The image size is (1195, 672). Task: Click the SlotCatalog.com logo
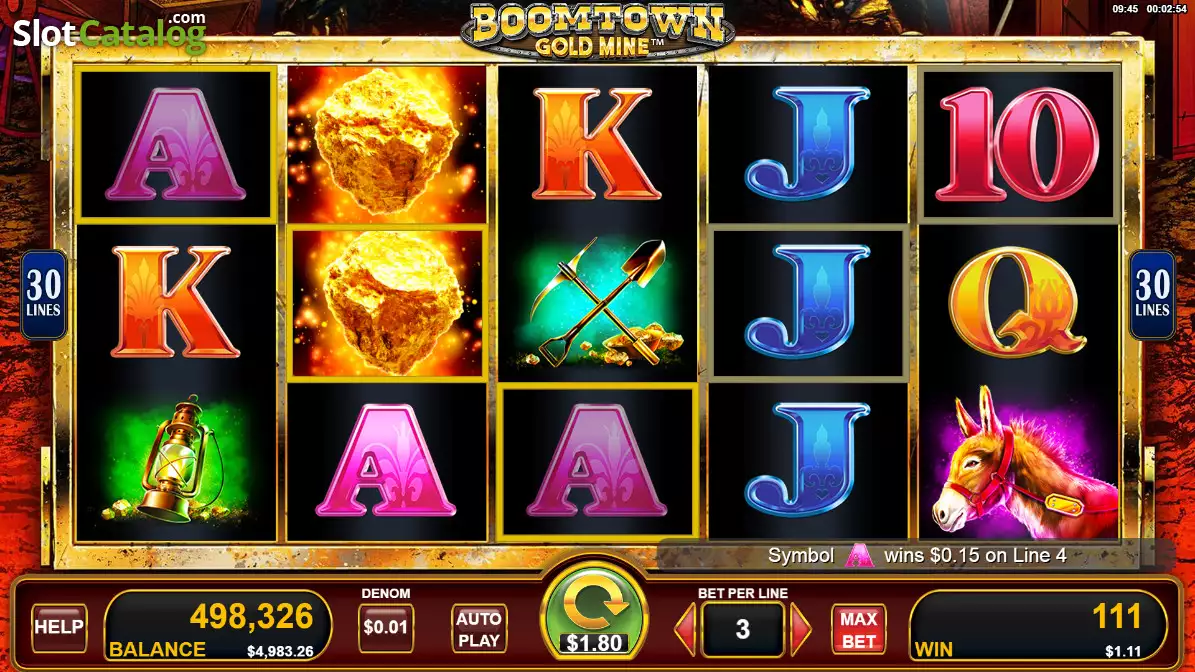pyautogui.click(x=109, y=32)
